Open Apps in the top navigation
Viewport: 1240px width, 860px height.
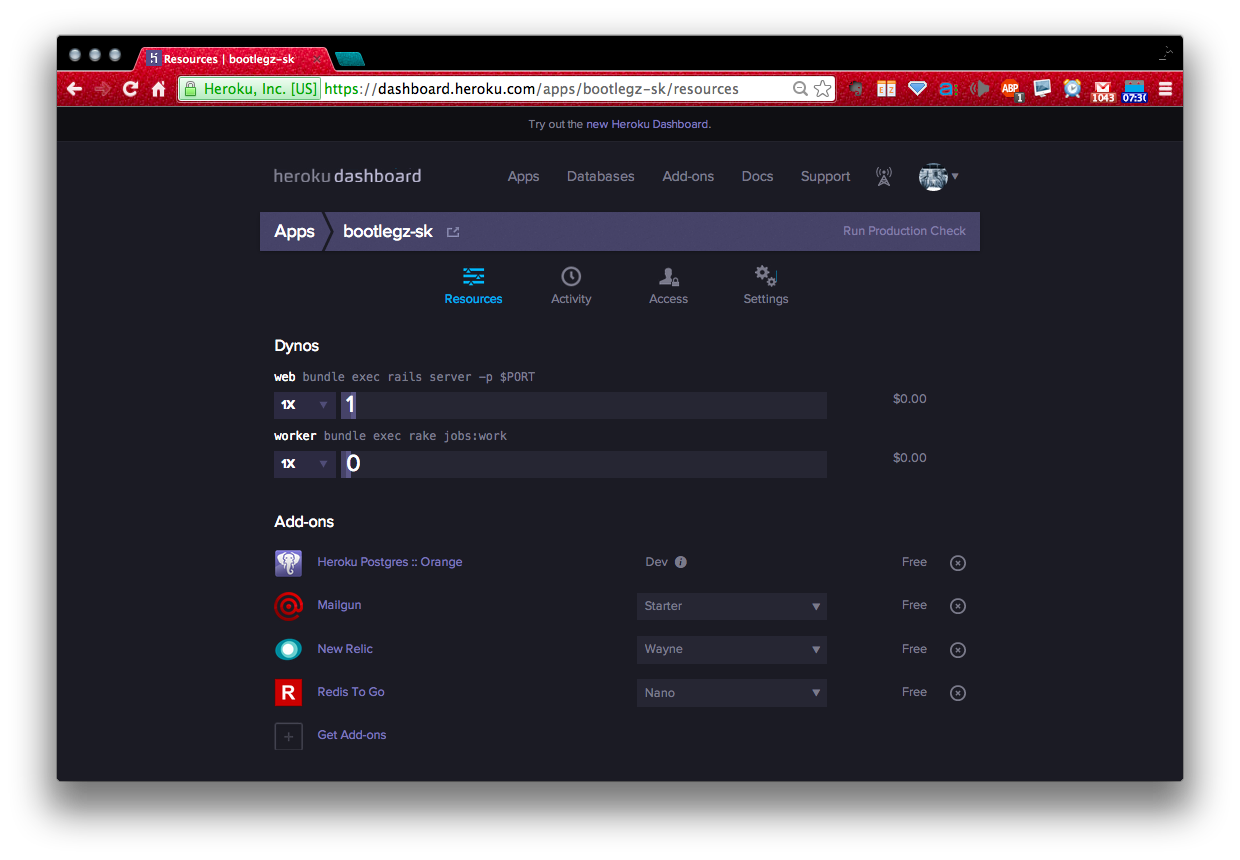tap(523, 177)
